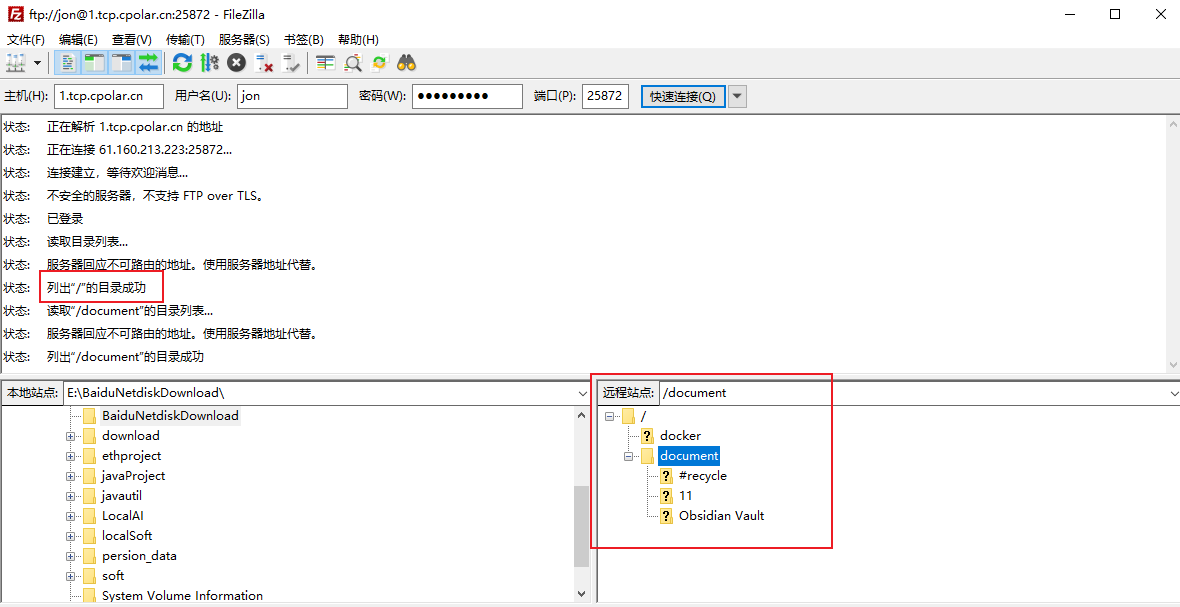The image size is (1180, 607).
Task: Click the FileZilla icon in title bar
Action: (14, 14)
